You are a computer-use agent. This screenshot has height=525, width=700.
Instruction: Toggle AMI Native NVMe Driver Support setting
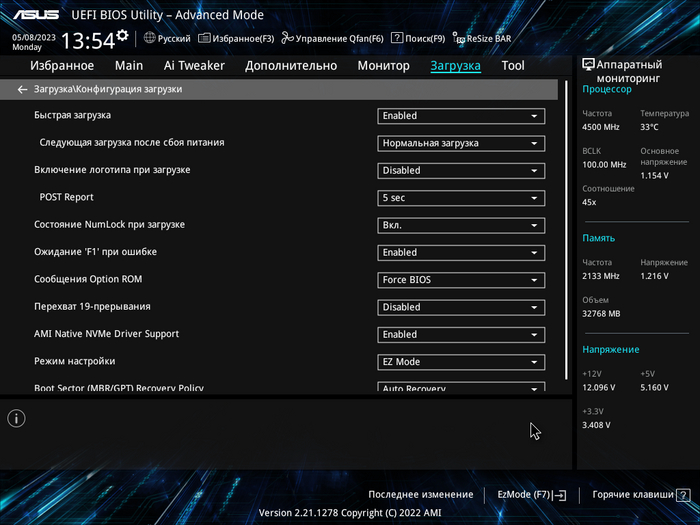coord(460,334)
